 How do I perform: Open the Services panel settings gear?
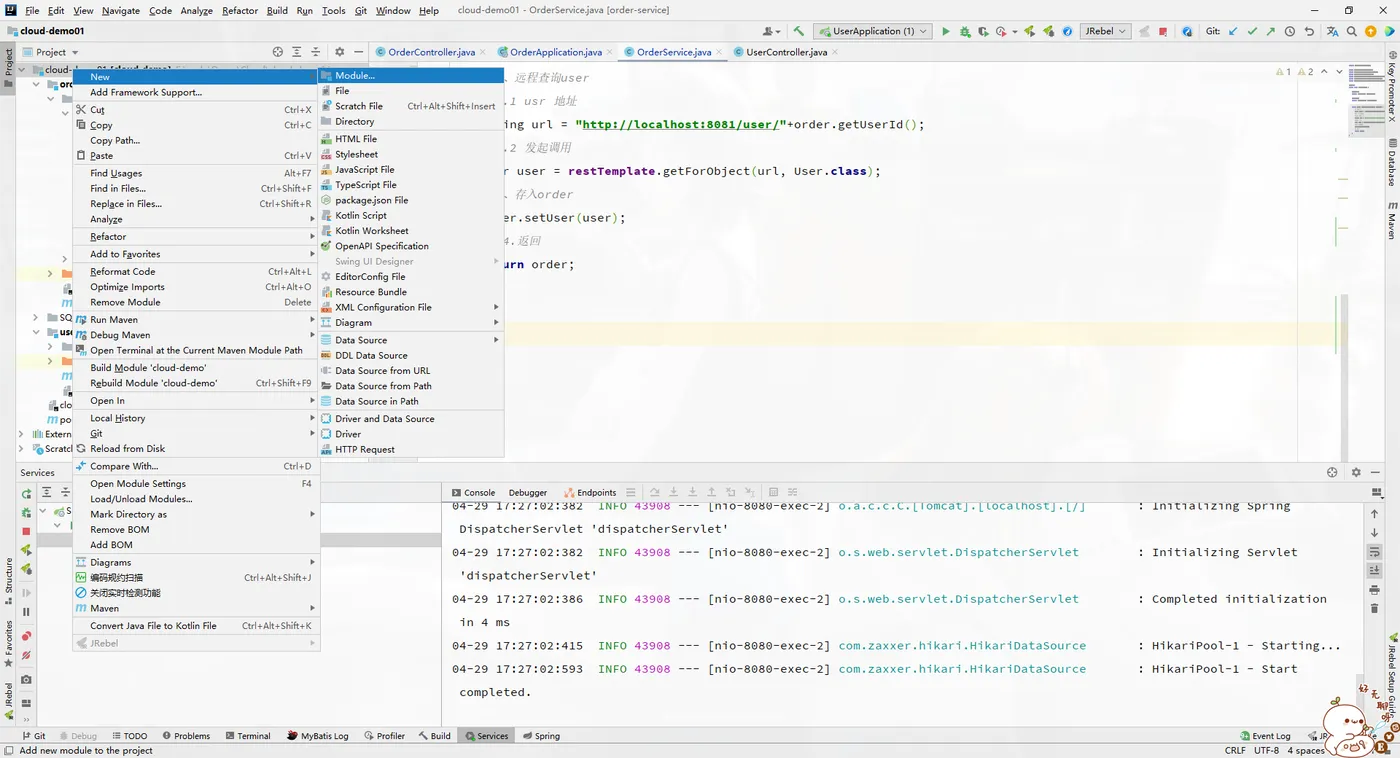click(1356, 472)
